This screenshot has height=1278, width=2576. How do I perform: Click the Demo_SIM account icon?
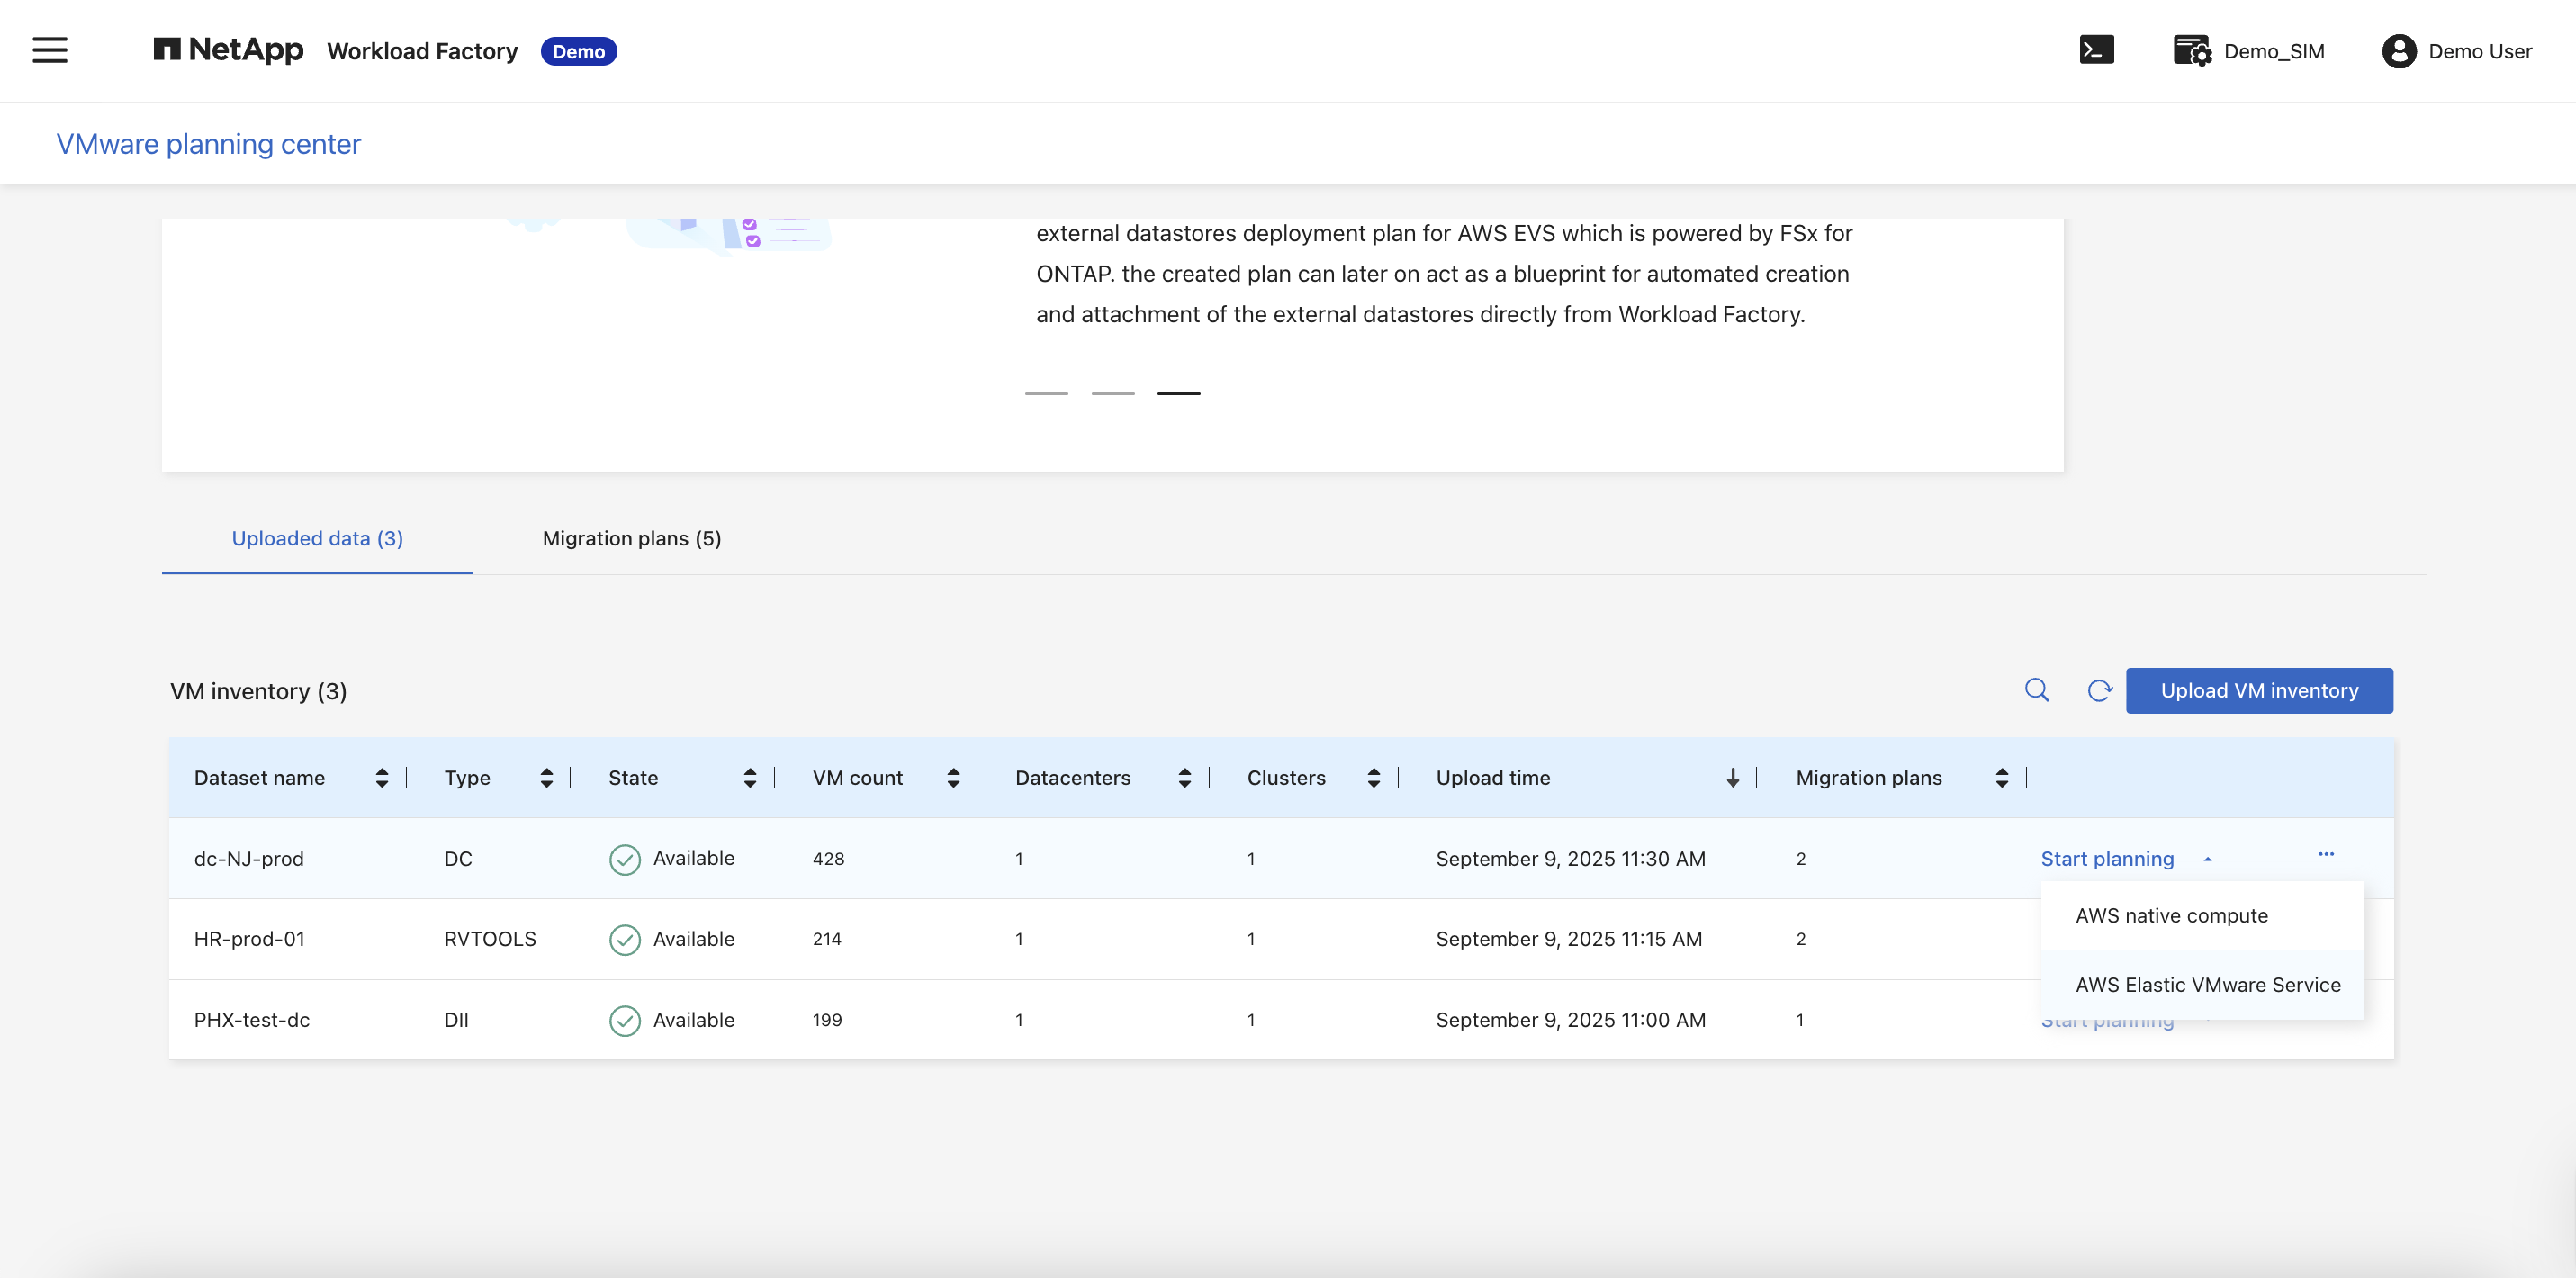2192,50
